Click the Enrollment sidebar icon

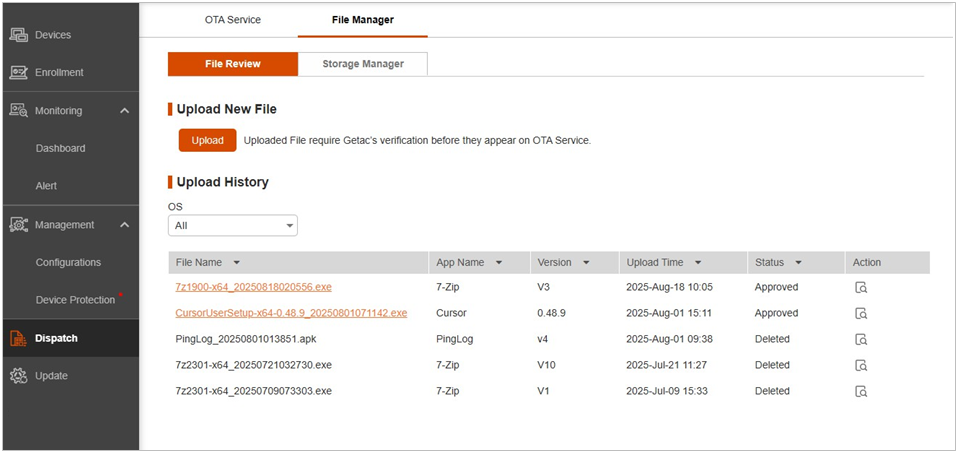coord(18,72)
